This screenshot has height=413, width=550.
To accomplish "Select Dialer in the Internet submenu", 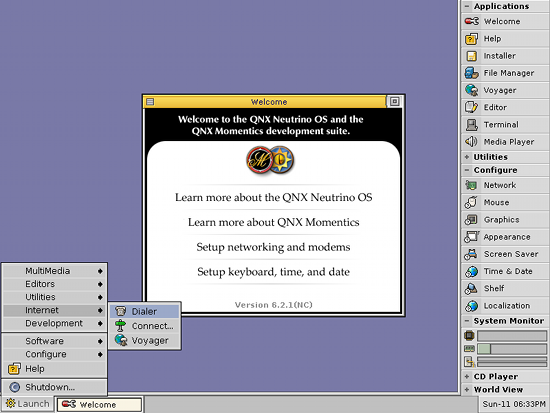I will click(x=145, y=311).
